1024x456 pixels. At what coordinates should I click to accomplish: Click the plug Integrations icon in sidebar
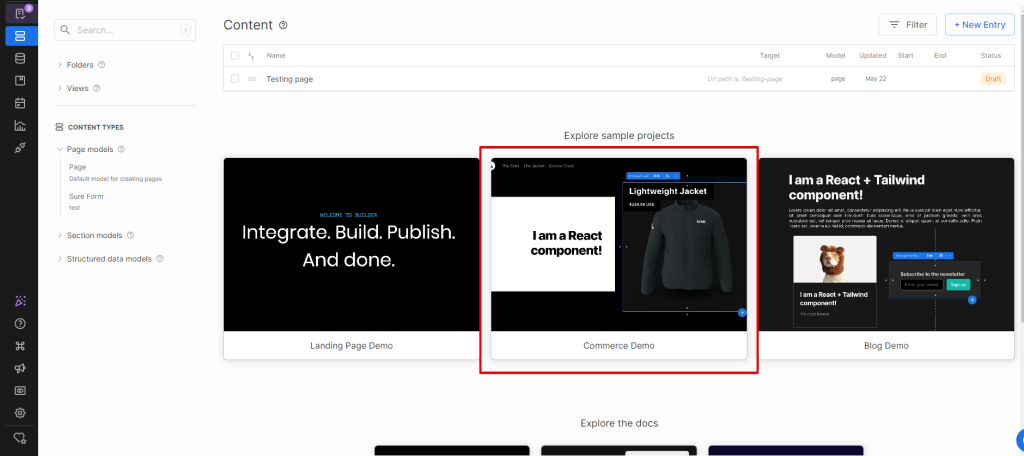[20, 148]
